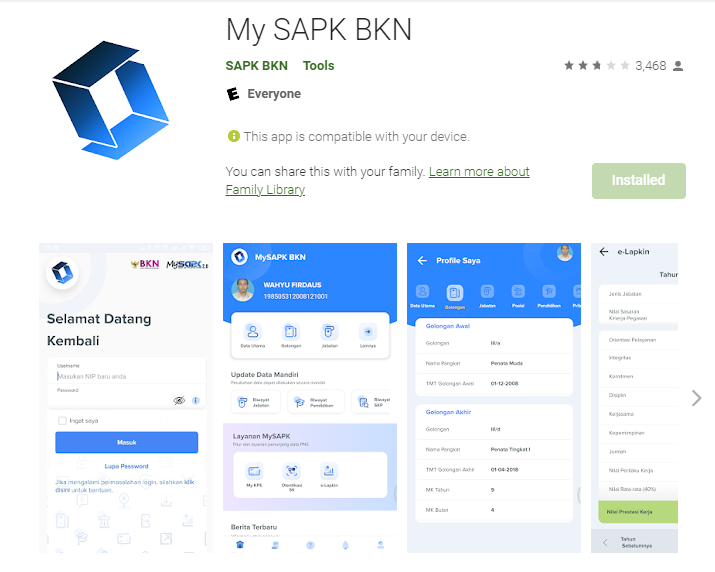Click the Orientasi Pelayanan row
Image resolution: width=715 pixels, height=572 pixels.
pyautogui.click(x=638, y=340)
